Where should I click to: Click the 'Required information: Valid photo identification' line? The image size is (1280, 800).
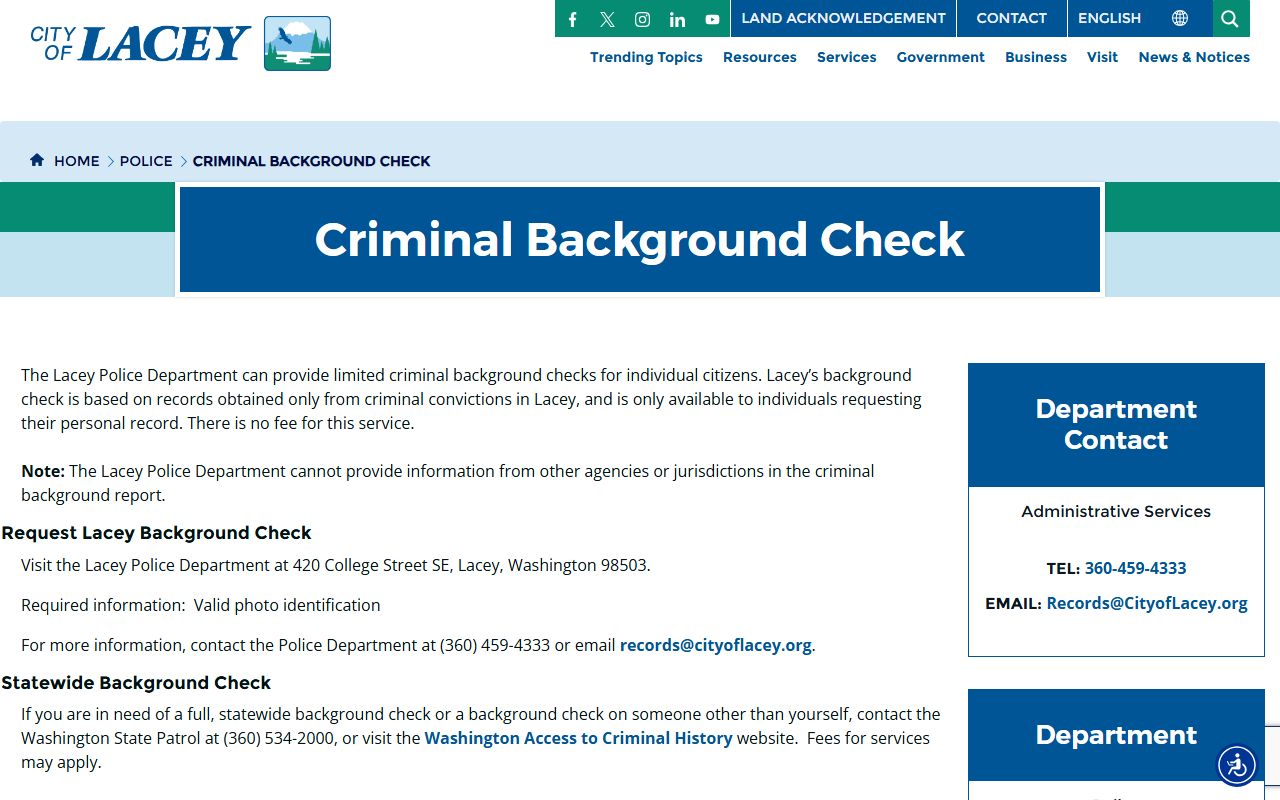click(x=201, y=605)
